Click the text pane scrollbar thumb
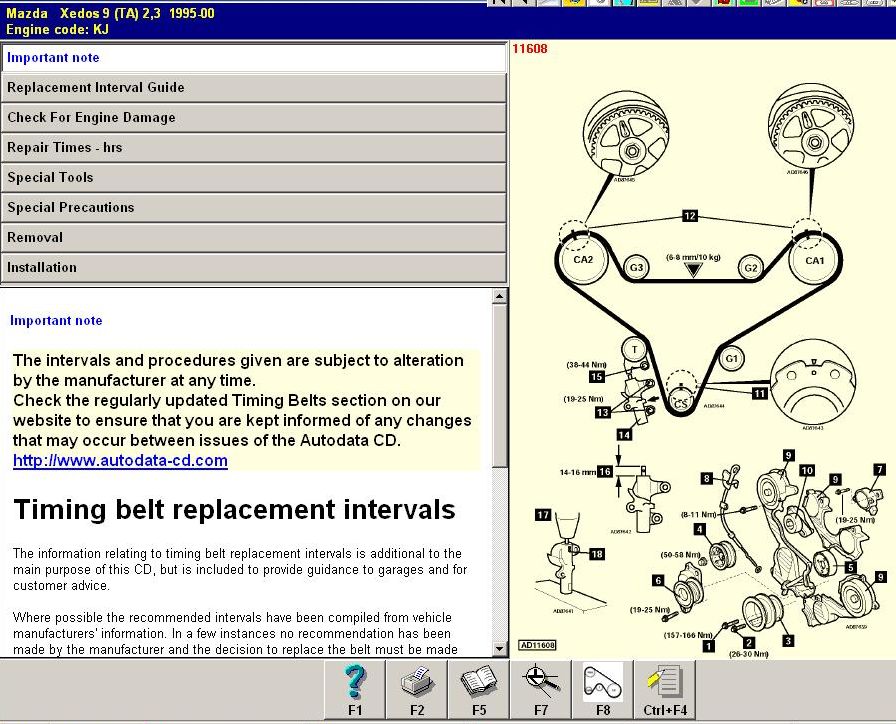896x724 pixels. pyautogui.click(x=499, y=386)
